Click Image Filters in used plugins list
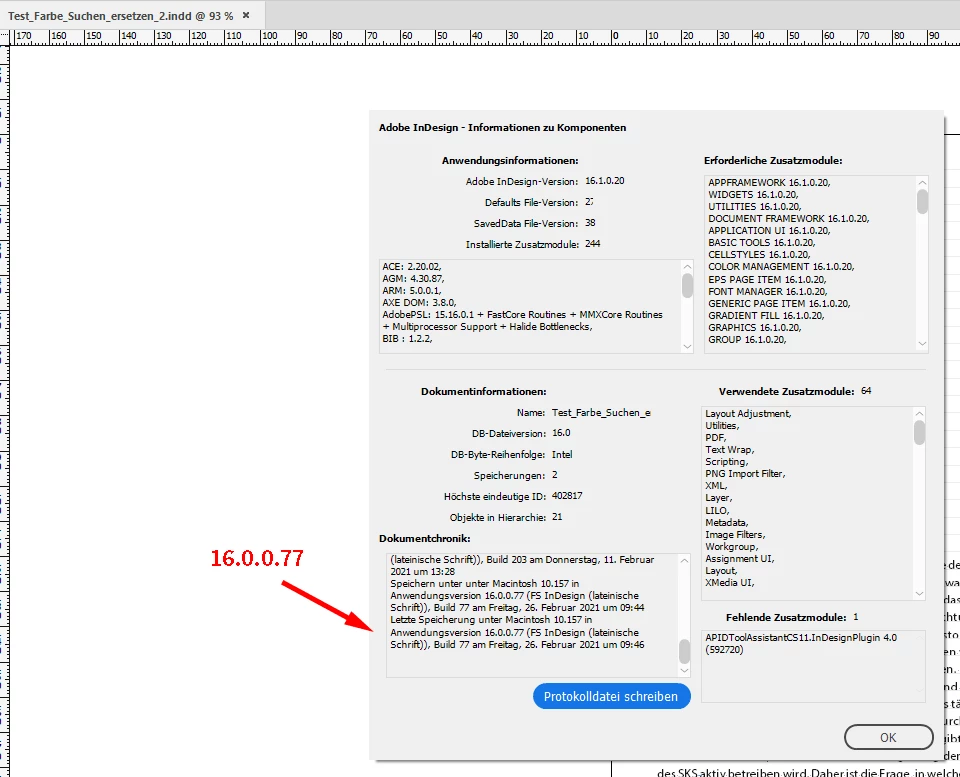 [735, 535]
